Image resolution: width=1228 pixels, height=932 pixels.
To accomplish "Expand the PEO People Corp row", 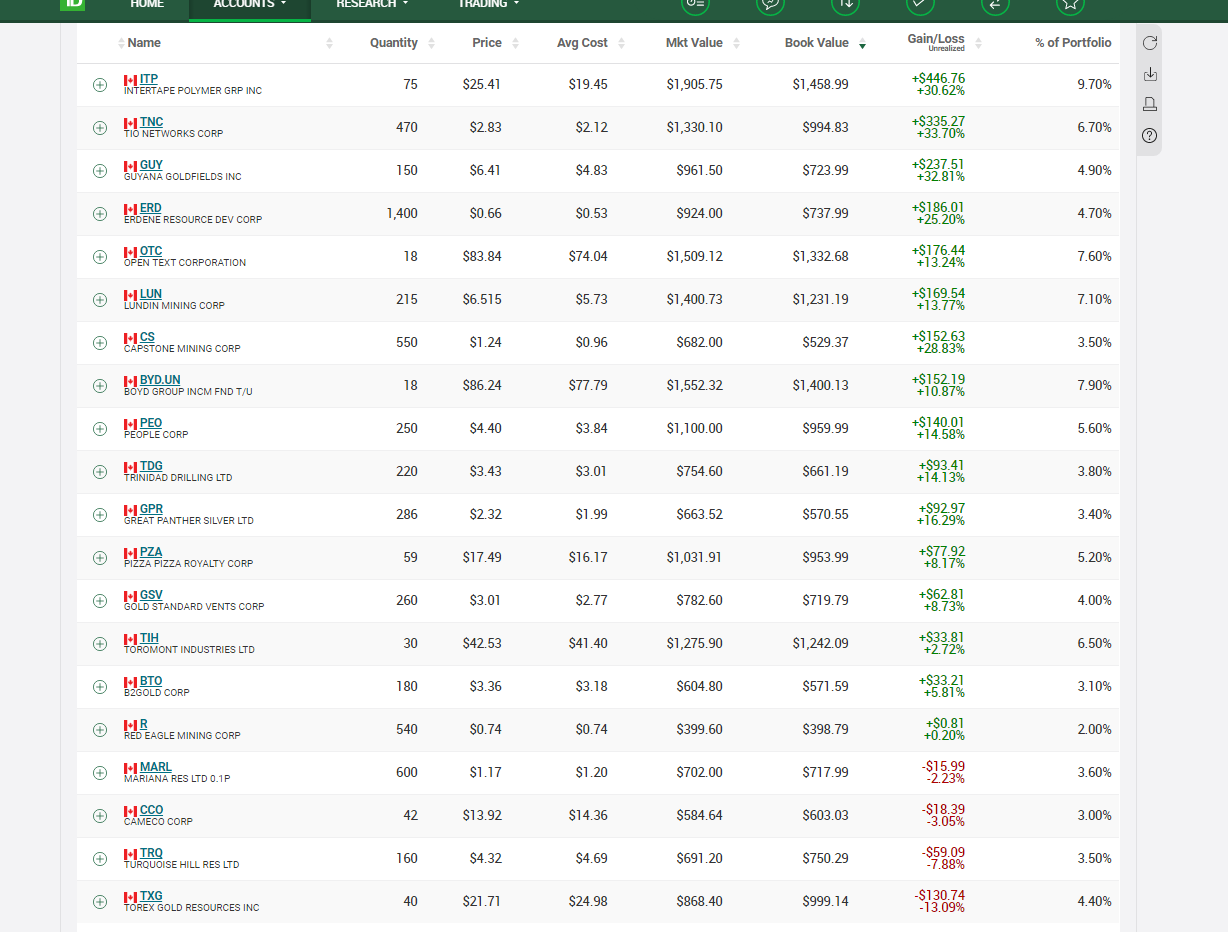I will pyautogui.click(x=100, y=429).
